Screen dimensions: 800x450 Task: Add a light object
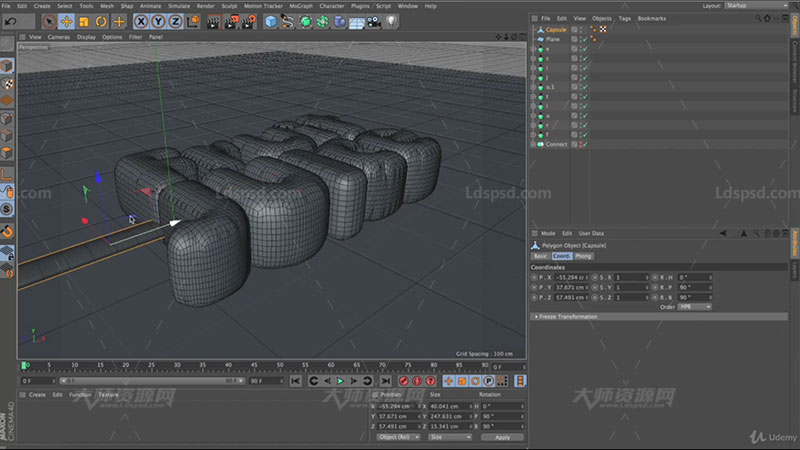click(x=391, y=21)
